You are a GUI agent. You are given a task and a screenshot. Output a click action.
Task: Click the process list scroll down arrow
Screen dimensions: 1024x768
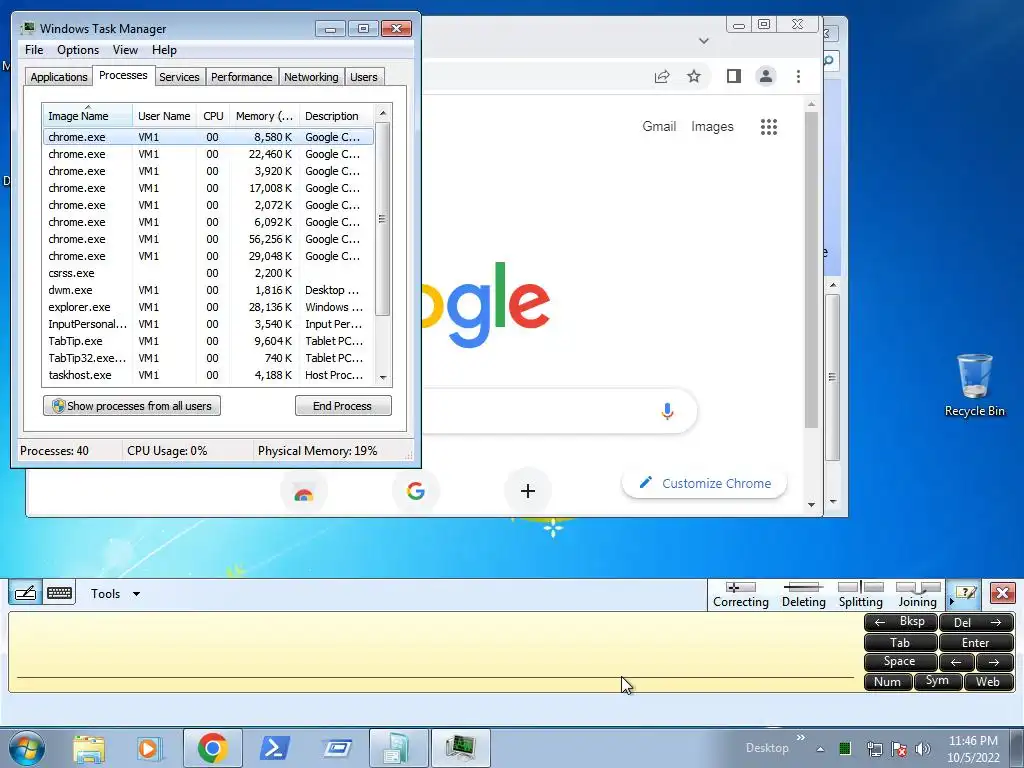(383, 377)
